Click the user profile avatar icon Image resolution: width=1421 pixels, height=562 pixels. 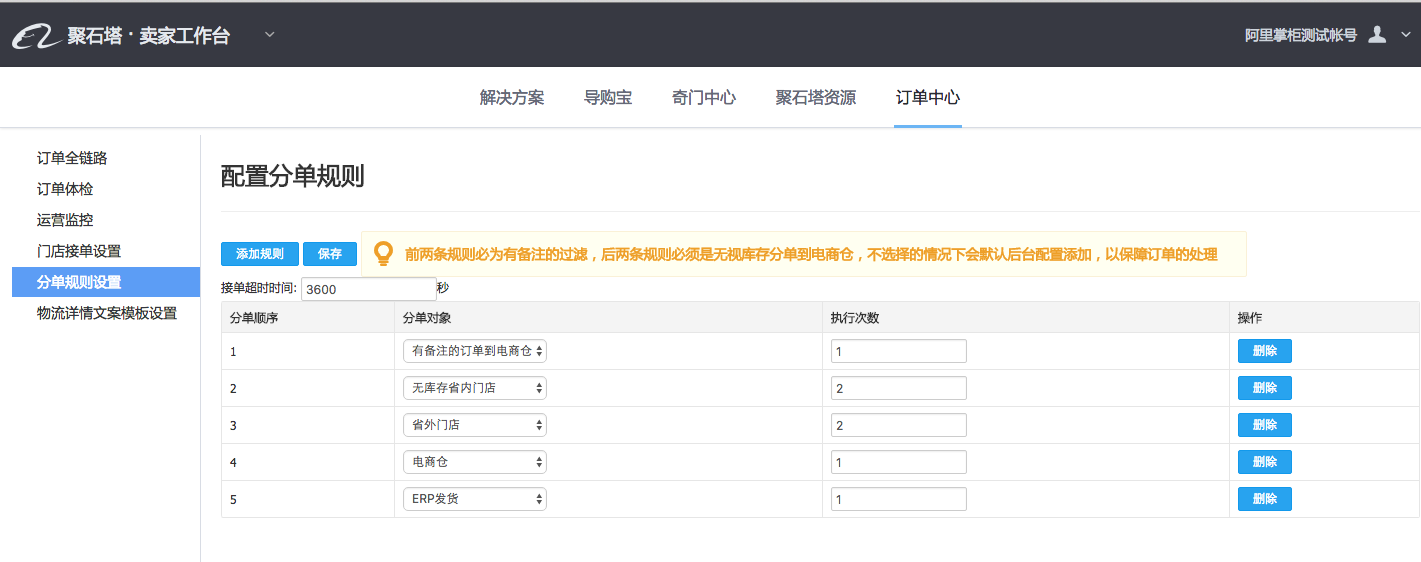[x=1377, y=35]
